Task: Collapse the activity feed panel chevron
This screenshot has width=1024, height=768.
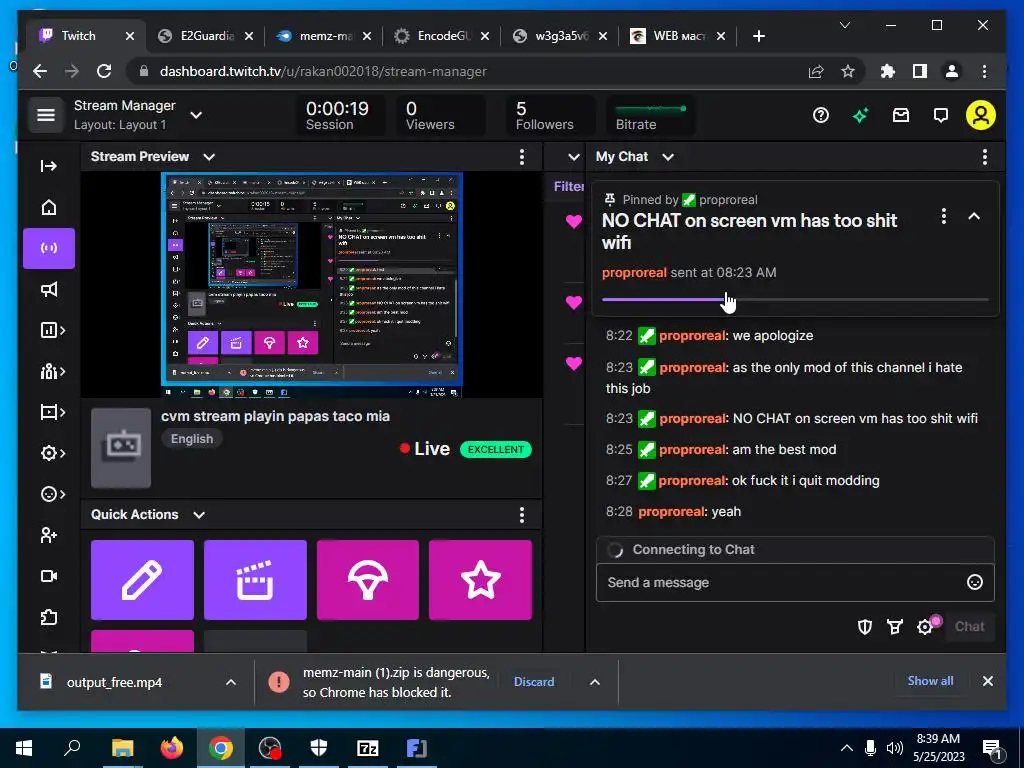Action: (573, 157)
